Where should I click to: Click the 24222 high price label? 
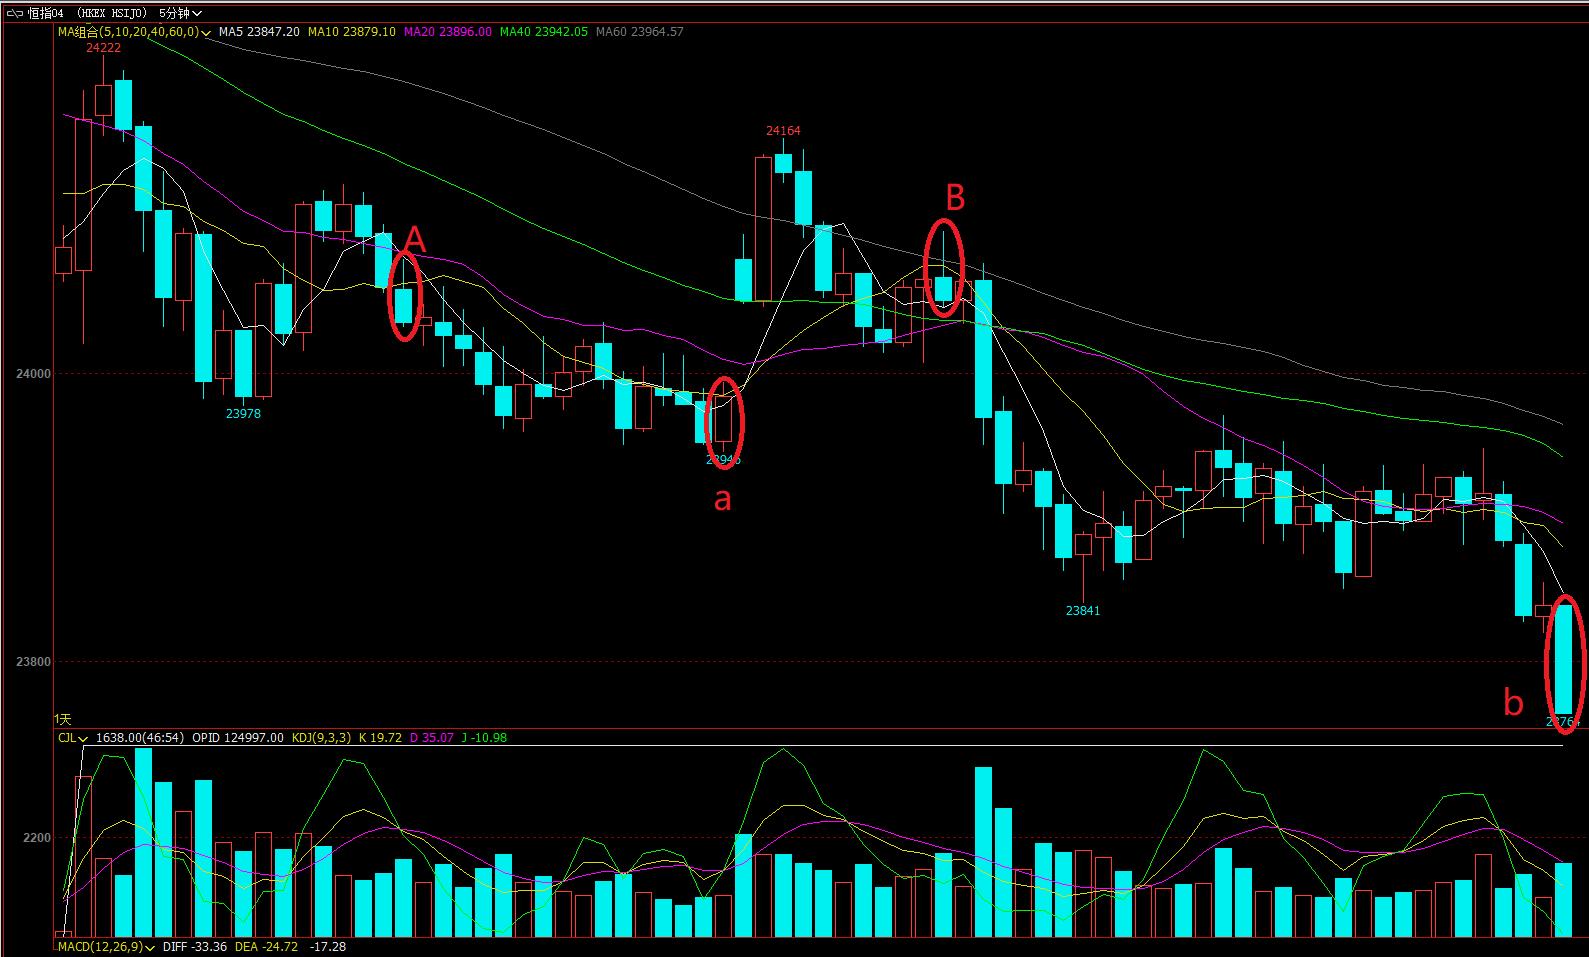tap(103, 48)
